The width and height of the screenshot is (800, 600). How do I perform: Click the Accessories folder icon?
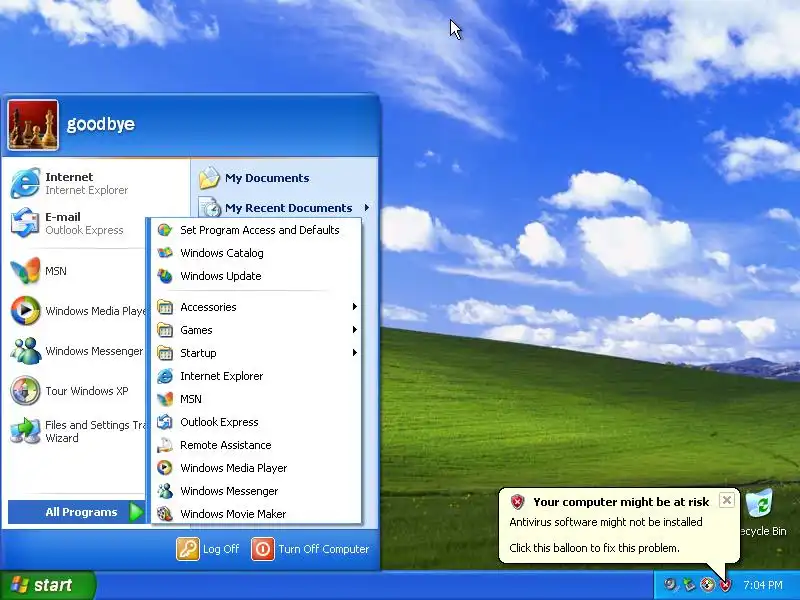click(x=165, y=307)
